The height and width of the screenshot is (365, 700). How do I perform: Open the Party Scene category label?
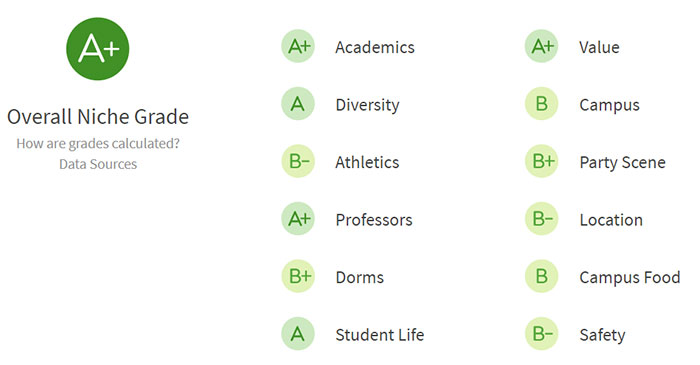click(x=622, y=163)
